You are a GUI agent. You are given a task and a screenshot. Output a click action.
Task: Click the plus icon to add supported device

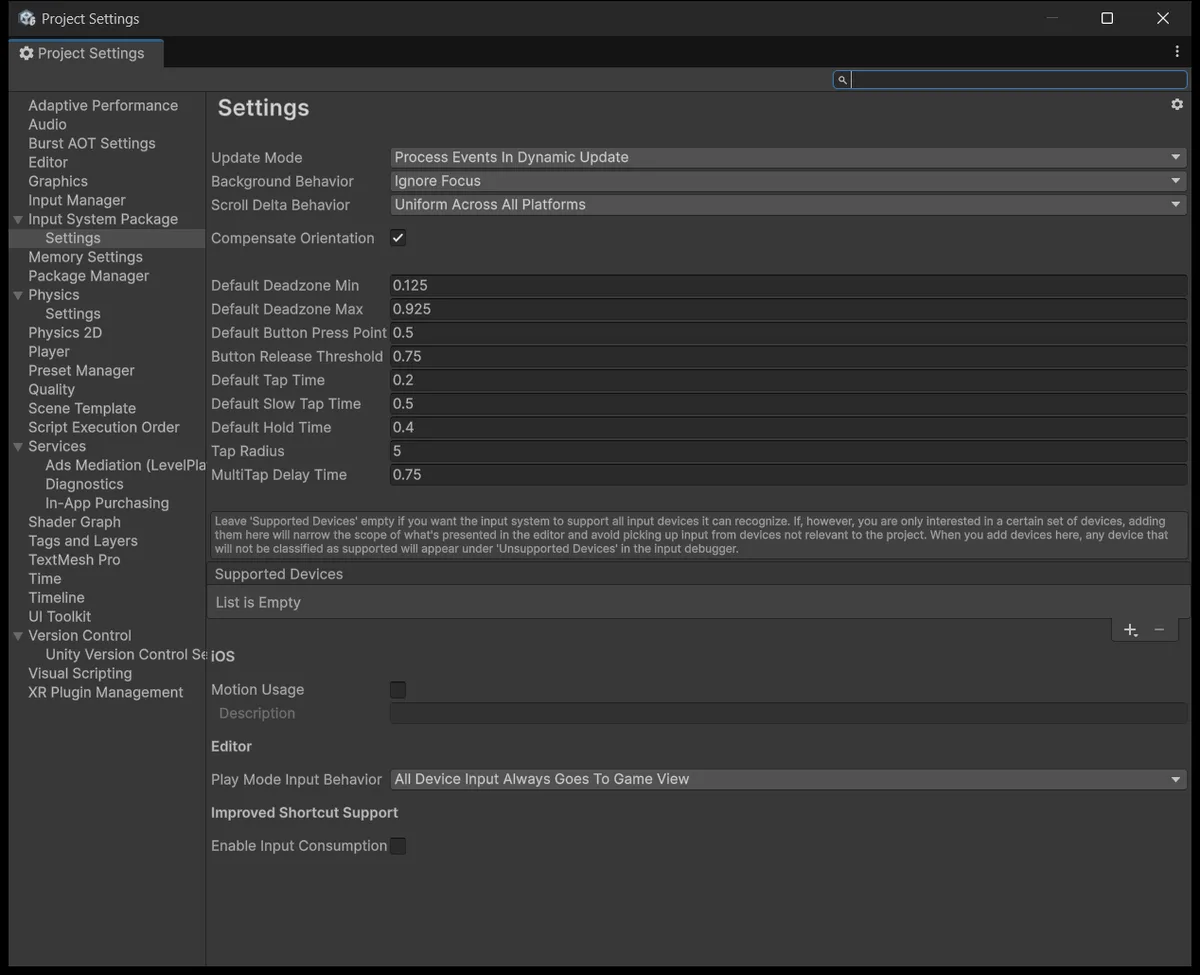tap(1130, 629)
